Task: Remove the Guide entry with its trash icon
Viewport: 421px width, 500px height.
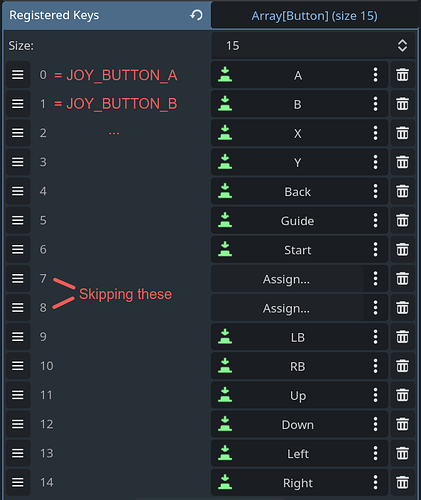Action: click(x=402, y=220)
